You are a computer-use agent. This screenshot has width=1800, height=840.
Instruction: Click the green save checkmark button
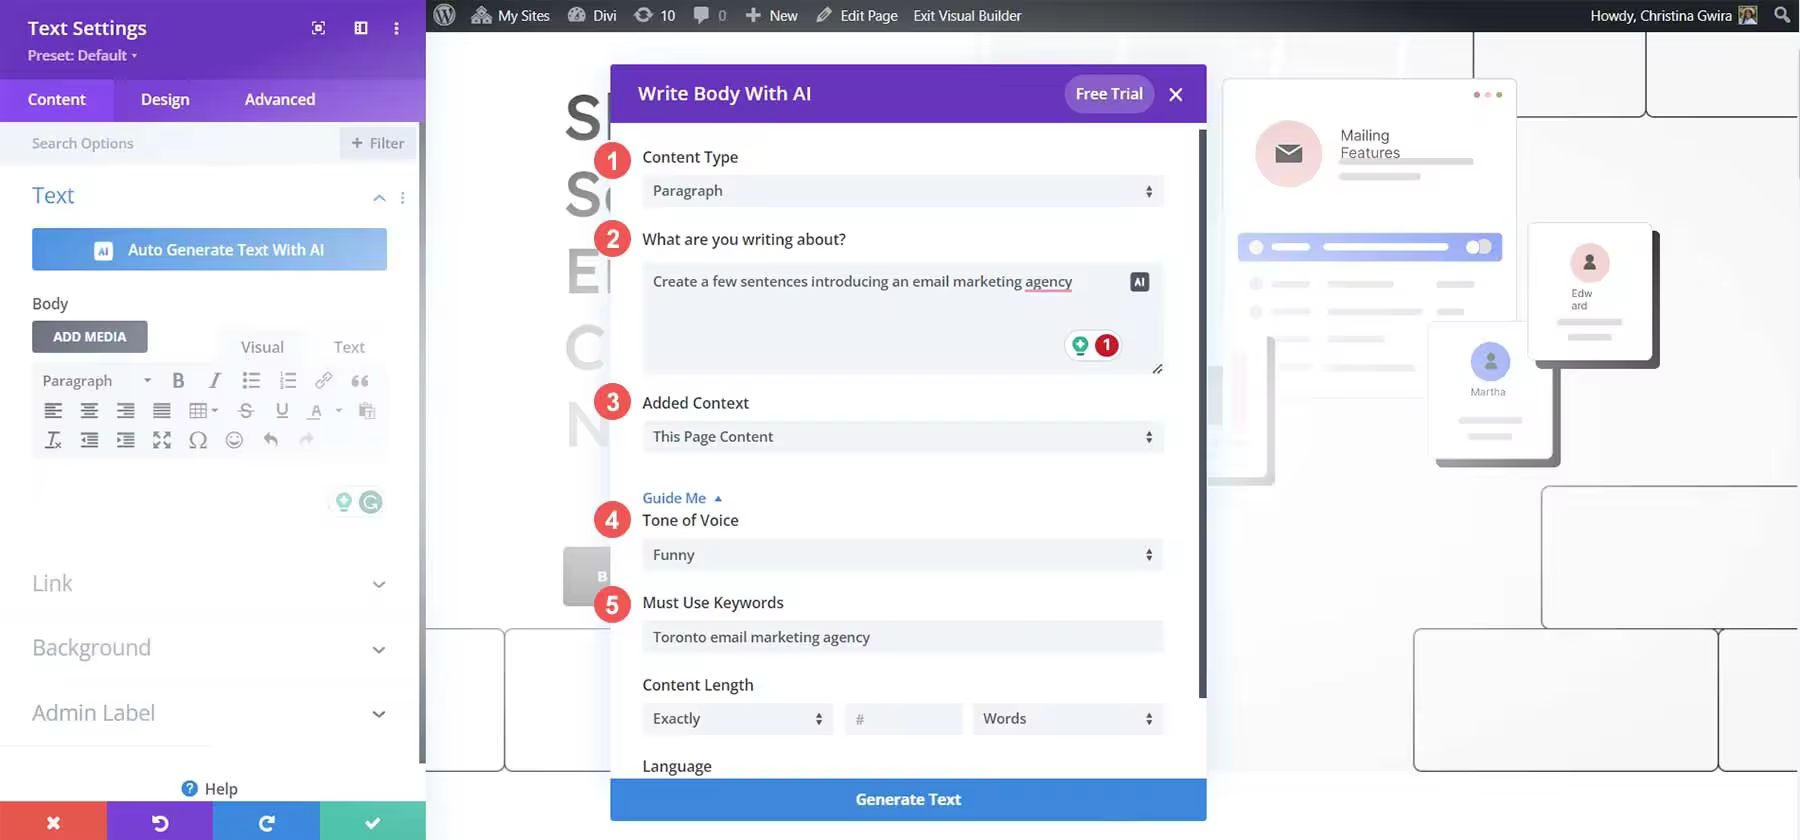click(372, 821)
